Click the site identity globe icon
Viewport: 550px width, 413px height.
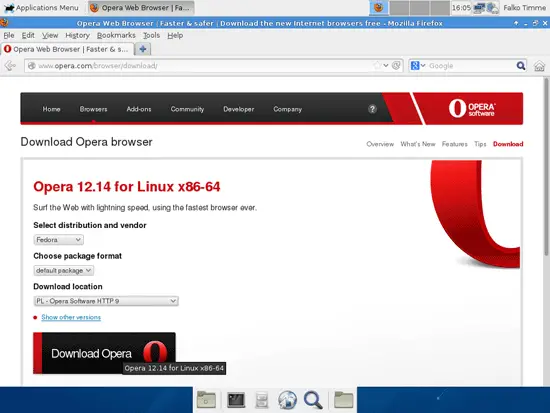click(x=32, y=66)
